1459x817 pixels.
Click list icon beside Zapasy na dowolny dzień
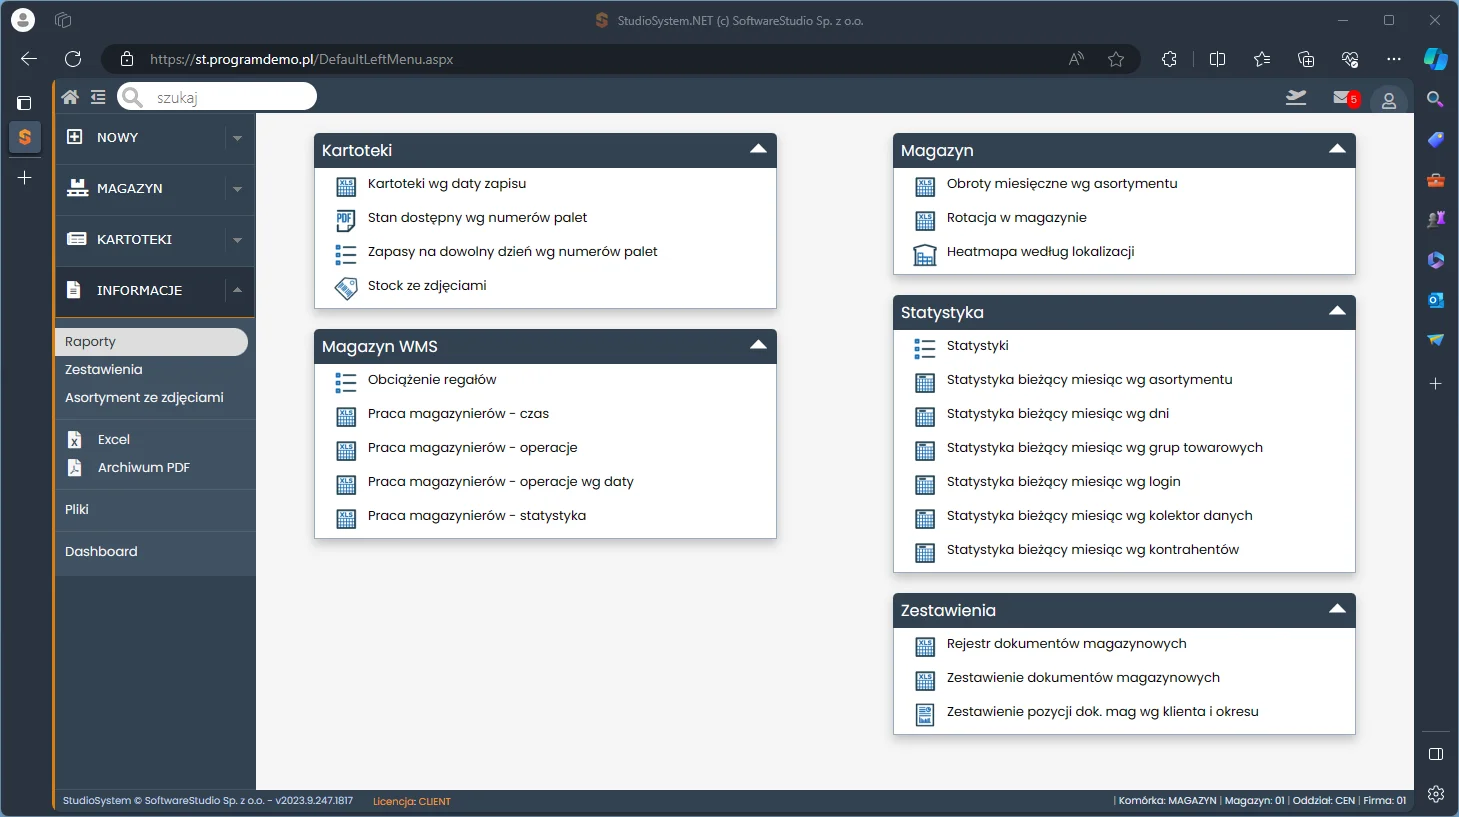click(x=346, y=254)
